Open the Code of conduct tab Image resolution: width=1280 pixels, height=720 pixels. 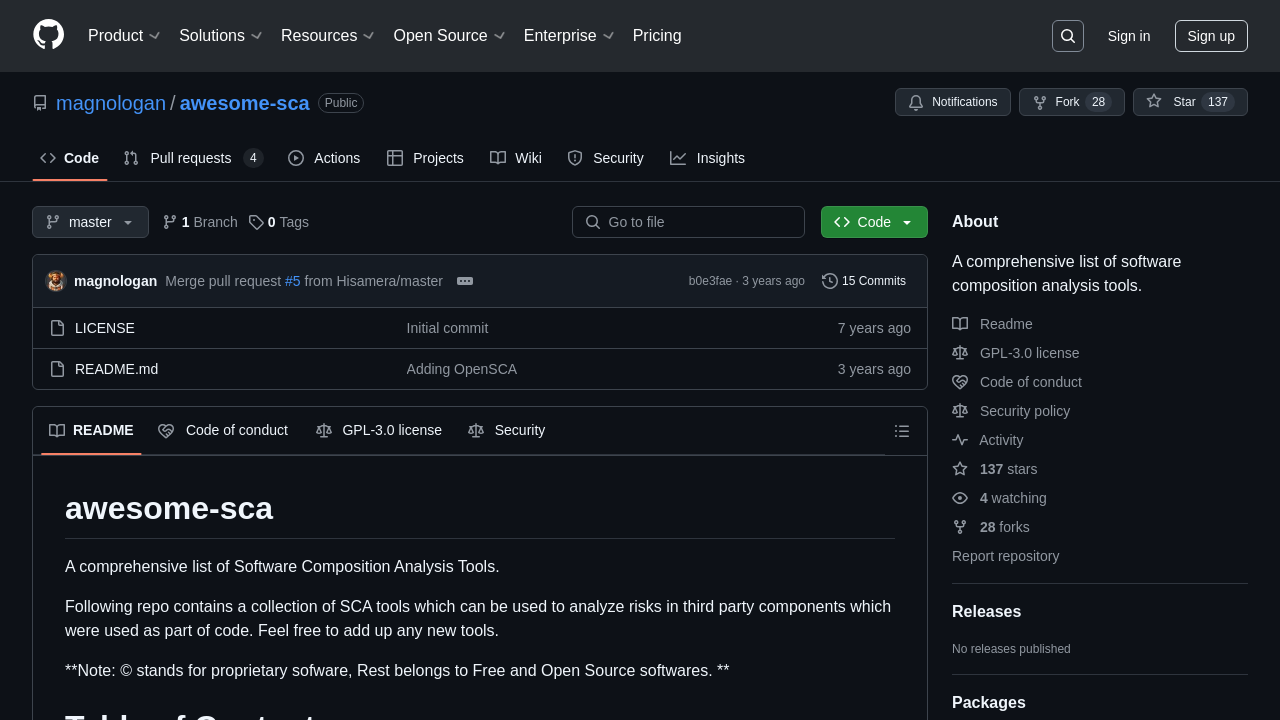point(224,430)
